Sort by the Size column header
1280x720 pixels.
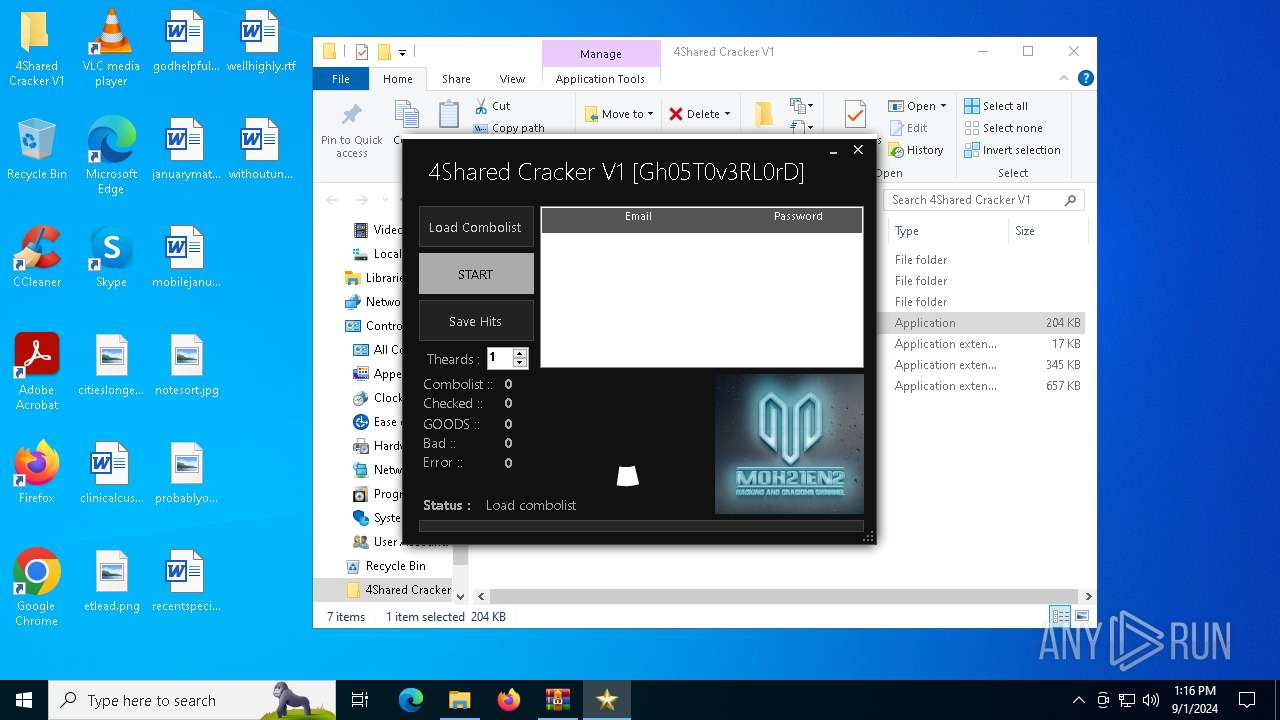[x=1047, y=231]
